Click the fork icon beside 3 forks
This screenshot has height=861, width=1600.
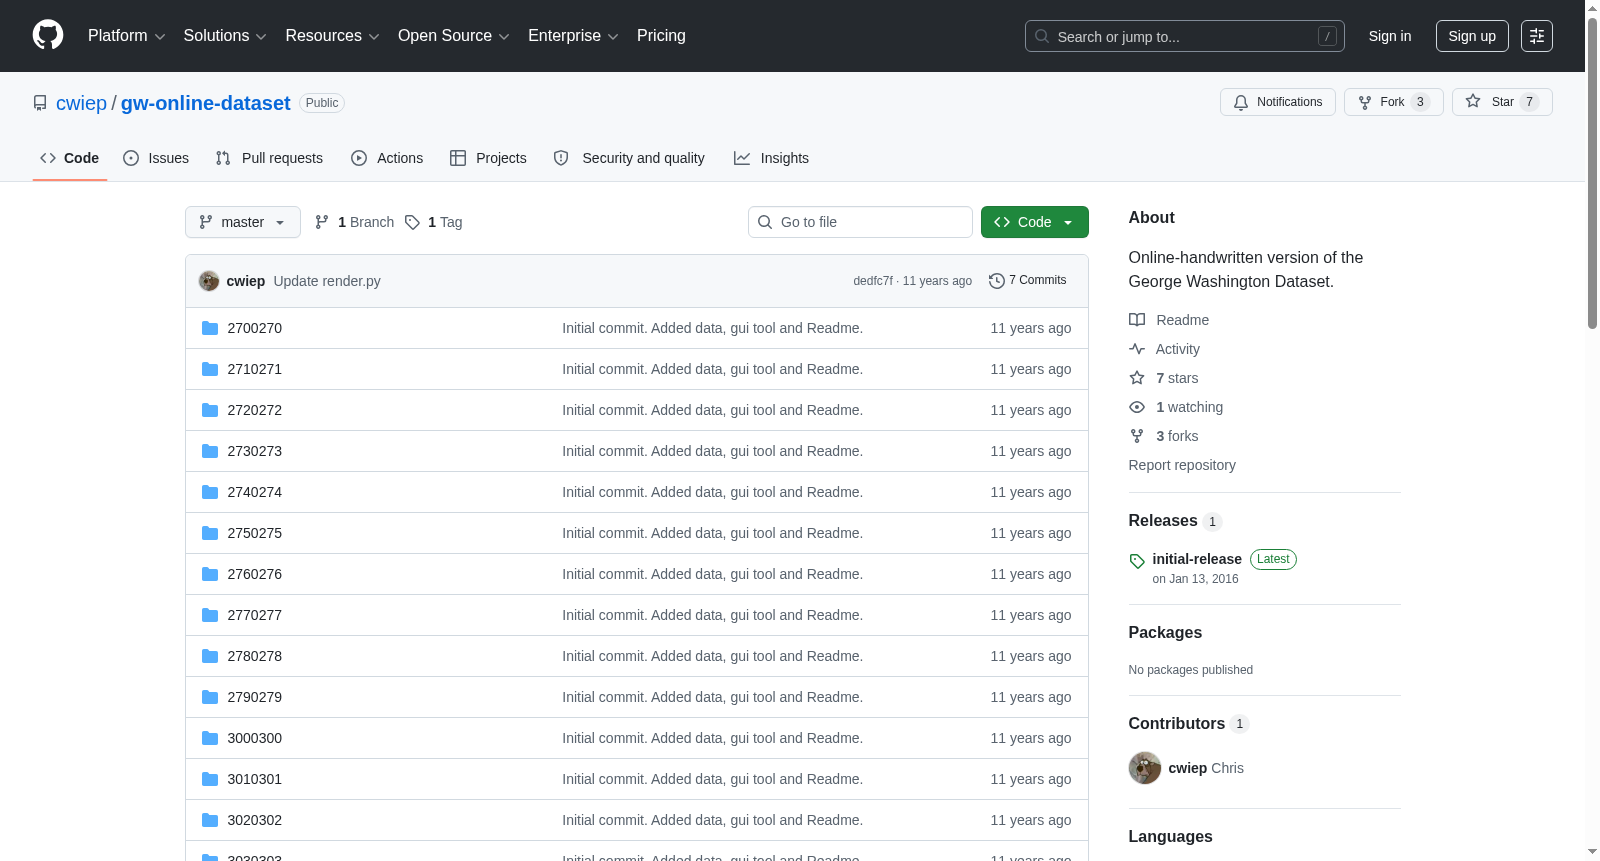point(1137,436)
